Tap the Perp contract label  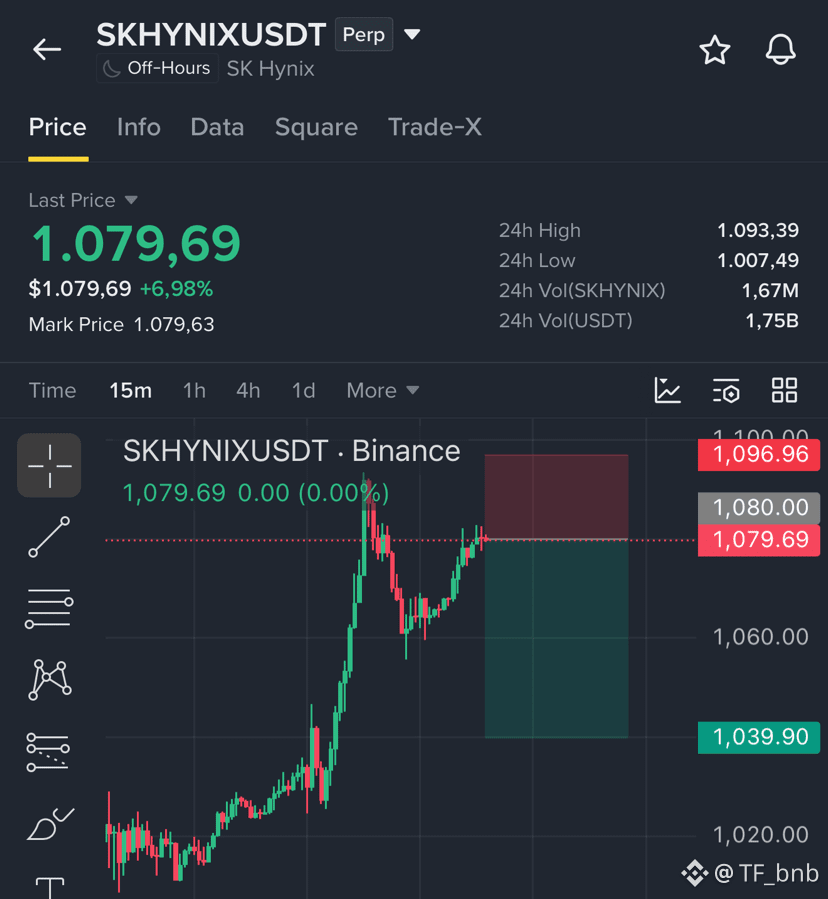364,34
